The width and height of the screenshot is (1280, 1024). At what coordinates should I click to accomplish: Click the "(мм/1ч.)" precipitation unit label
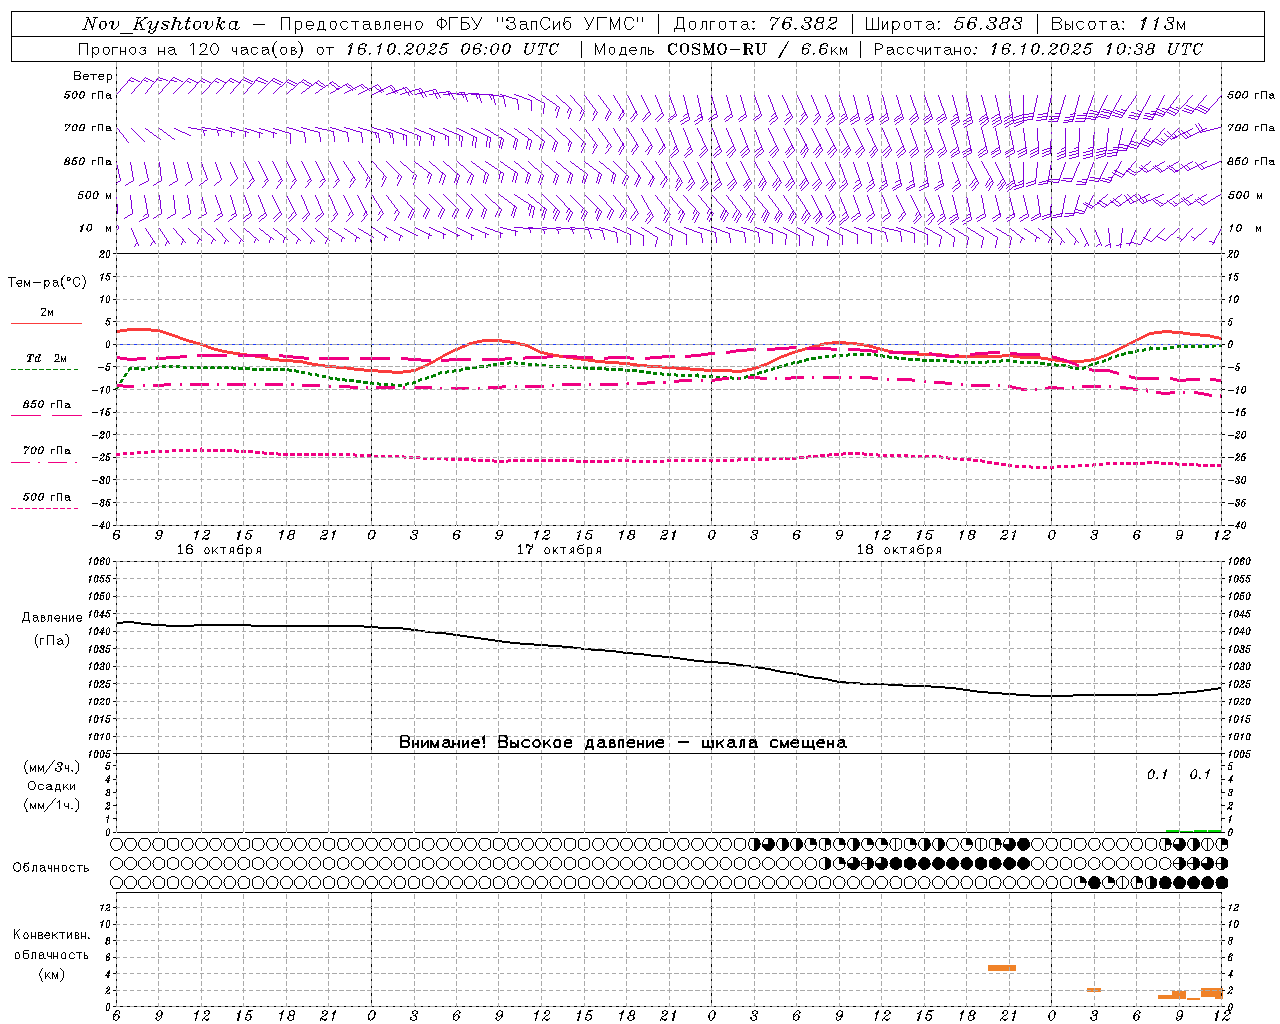click(x=52, y=805)
